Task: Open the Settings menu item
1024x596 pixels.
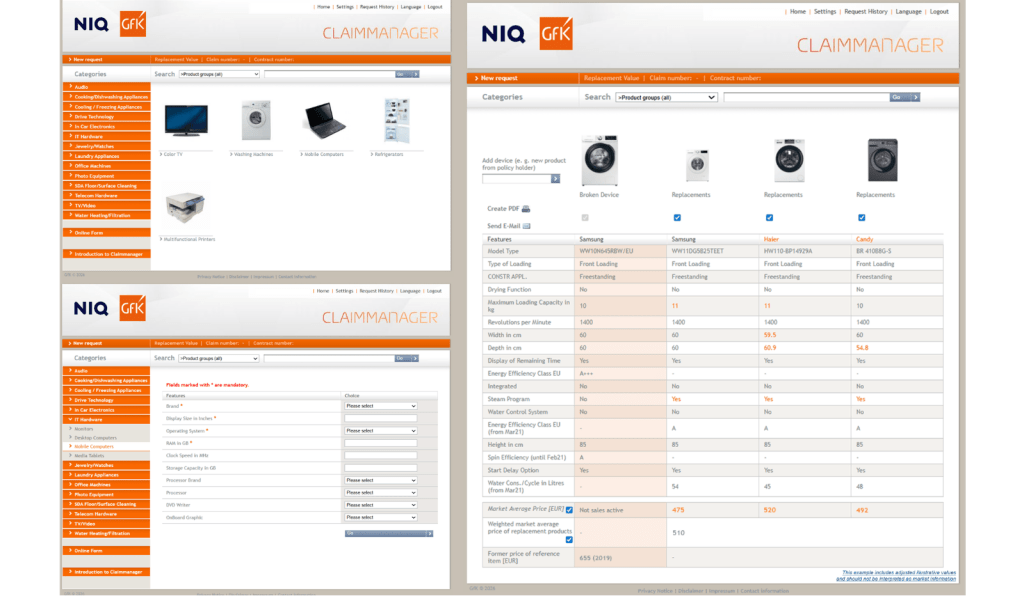Action: coord(825,12)
